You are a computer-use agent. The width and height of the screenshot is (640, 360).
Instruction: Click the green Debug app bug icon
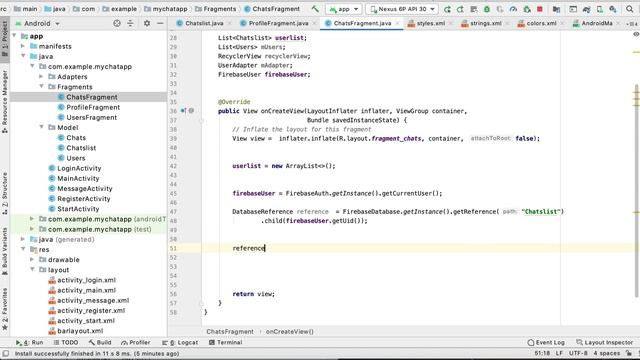coord(487,9)
